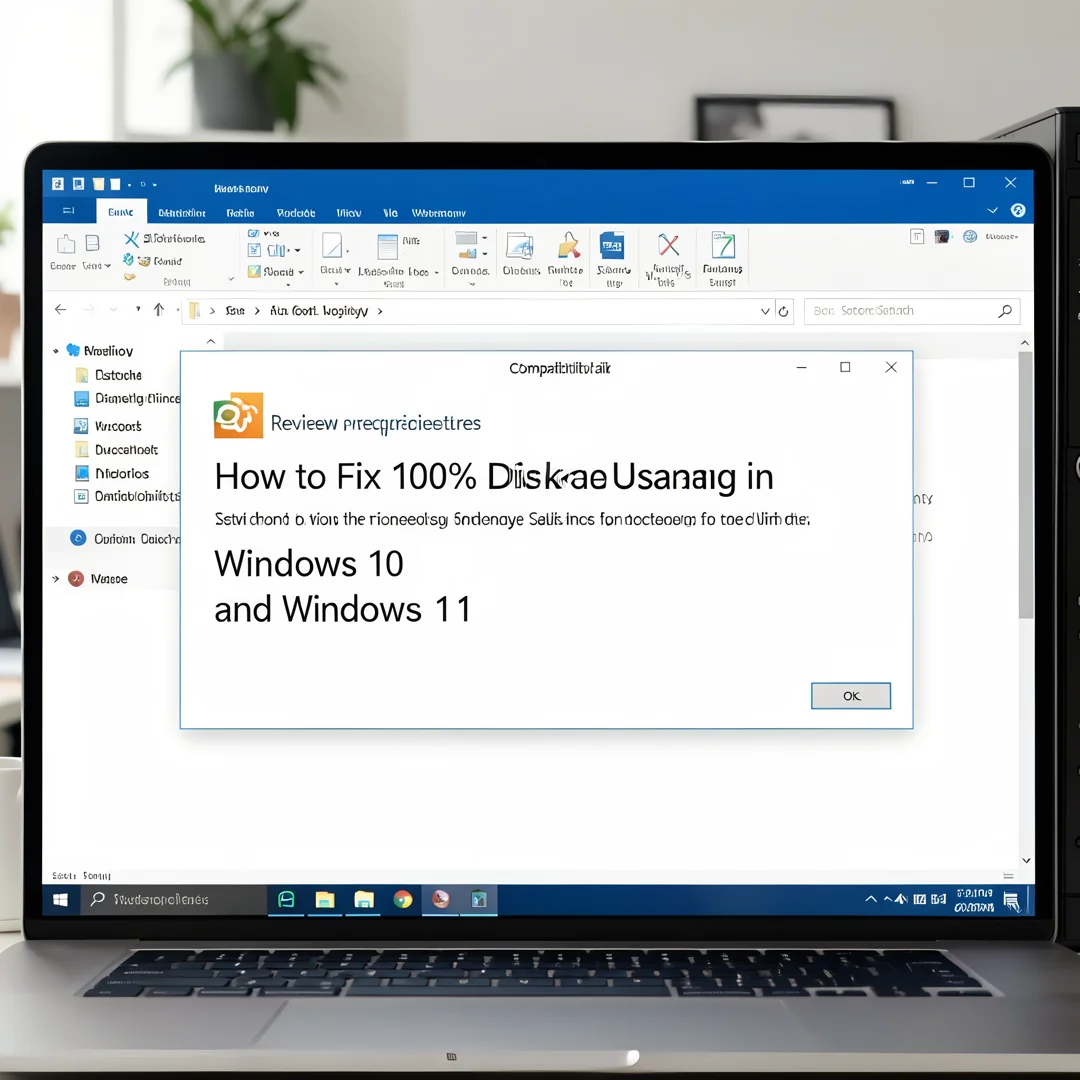
Task: Click the clock in the system tray
Action: pyautogui.click(x=974, y=900)
